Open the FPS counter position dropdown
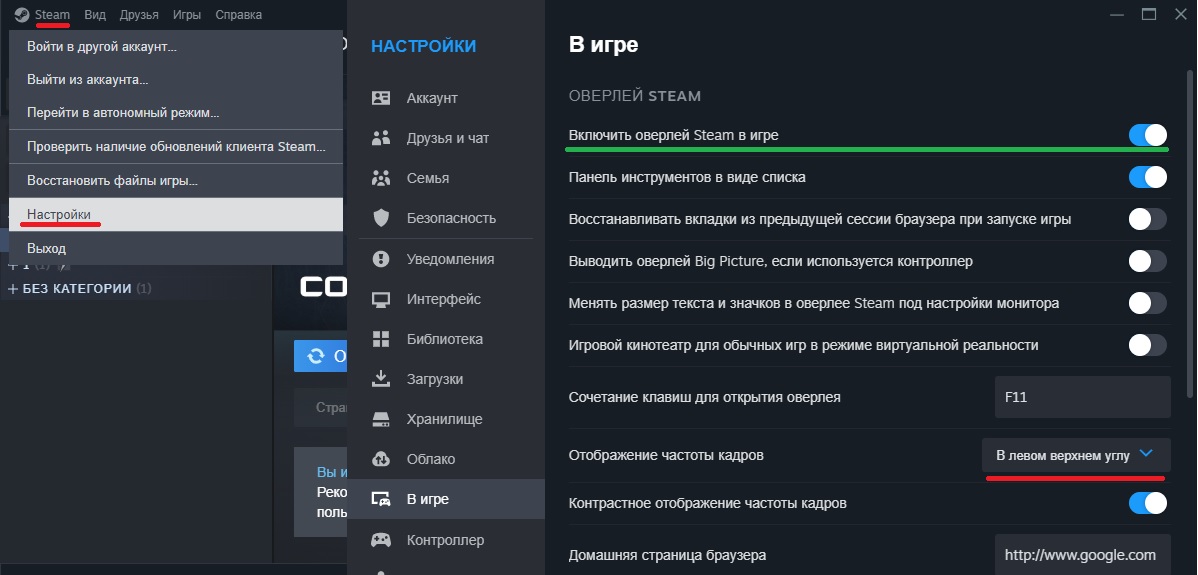The width and height of the screenshot is (1198, 575). pos(1076,455)
